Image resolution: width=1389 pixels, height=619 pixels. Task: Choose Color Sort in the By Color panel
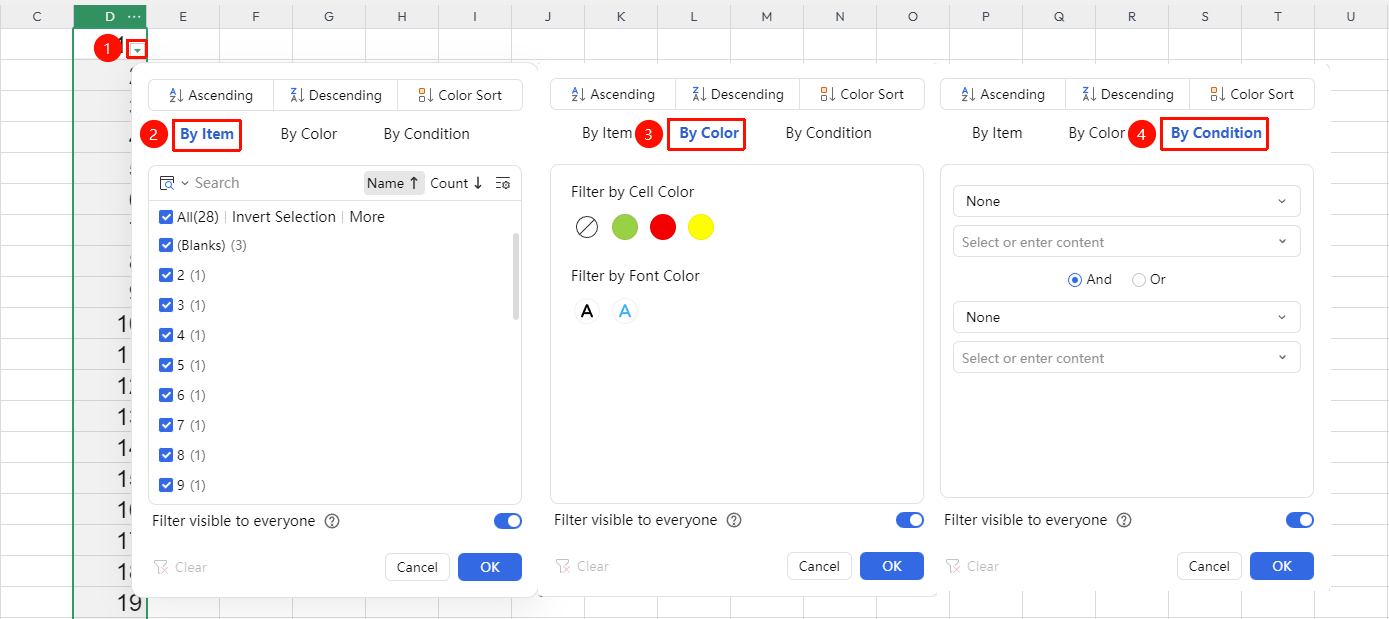click(862, 94)
